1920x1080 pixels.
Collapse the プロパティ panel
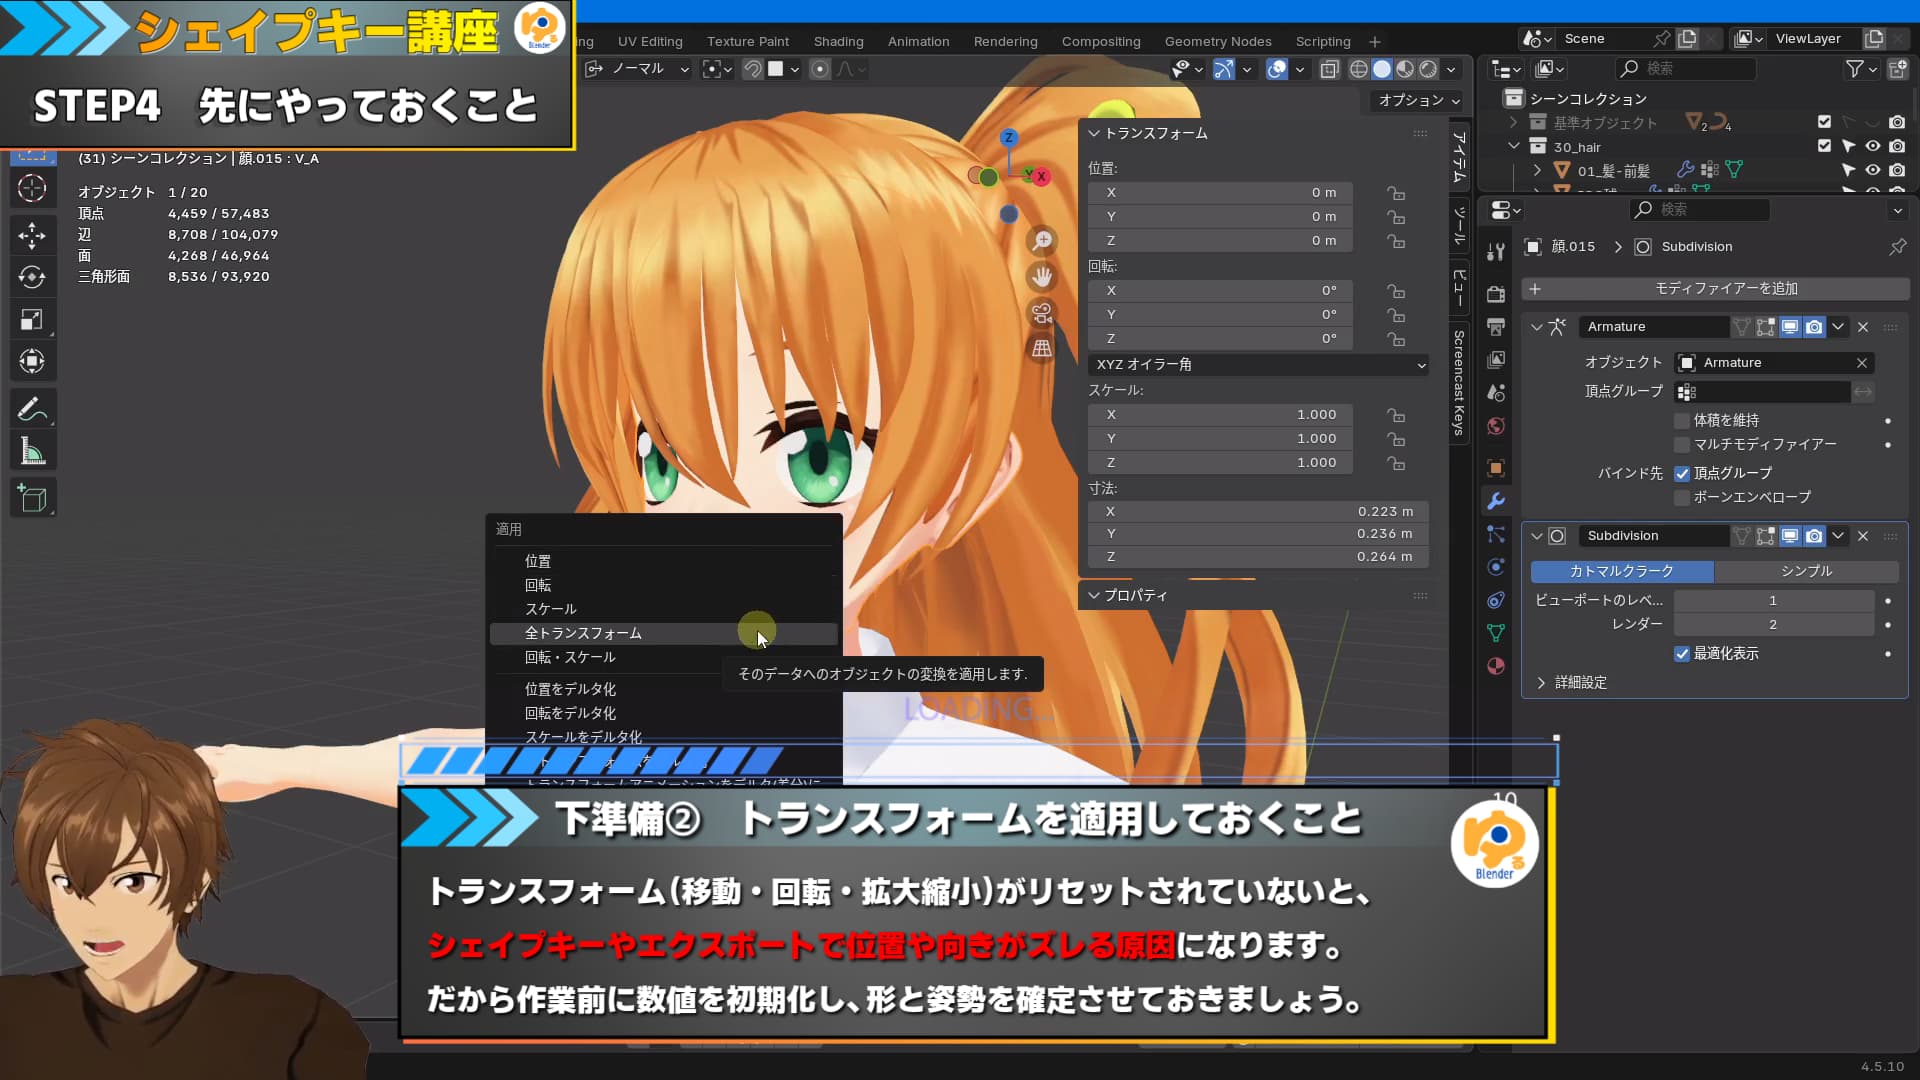tap(1094, 595)
